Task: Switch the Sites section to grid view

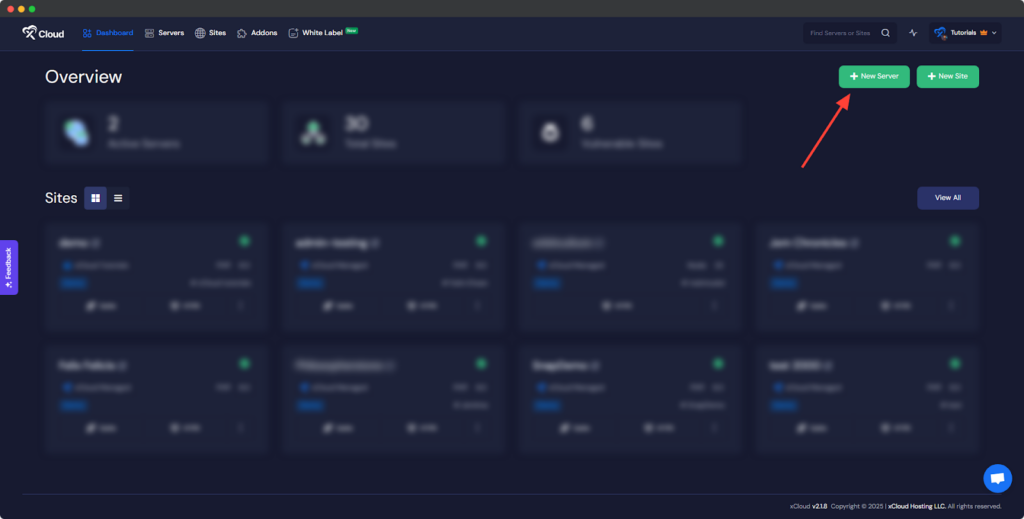Action: point(95,198)
